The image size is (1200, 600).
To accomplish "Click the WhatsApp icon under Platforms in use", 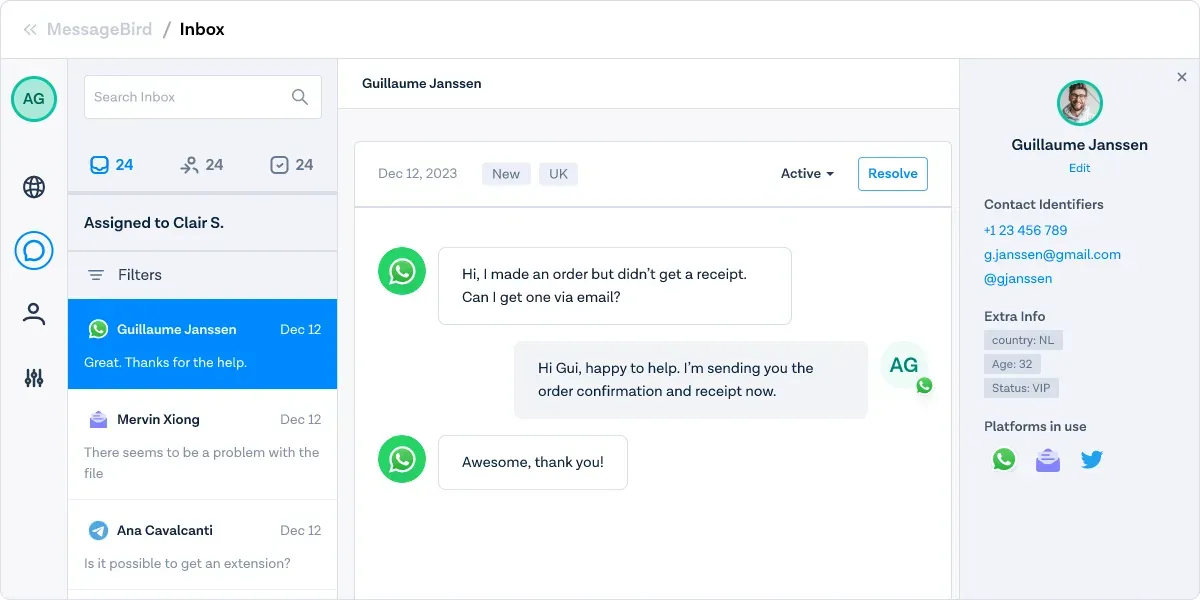I will 1004,460.
